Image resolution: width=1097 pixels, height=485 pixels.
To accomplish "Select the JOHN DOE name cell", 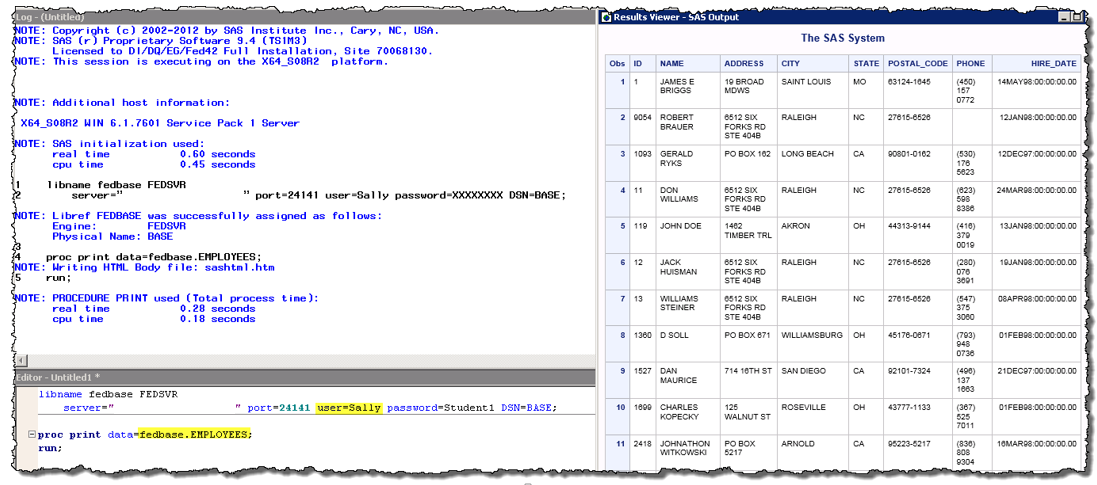I will (680, 227).
